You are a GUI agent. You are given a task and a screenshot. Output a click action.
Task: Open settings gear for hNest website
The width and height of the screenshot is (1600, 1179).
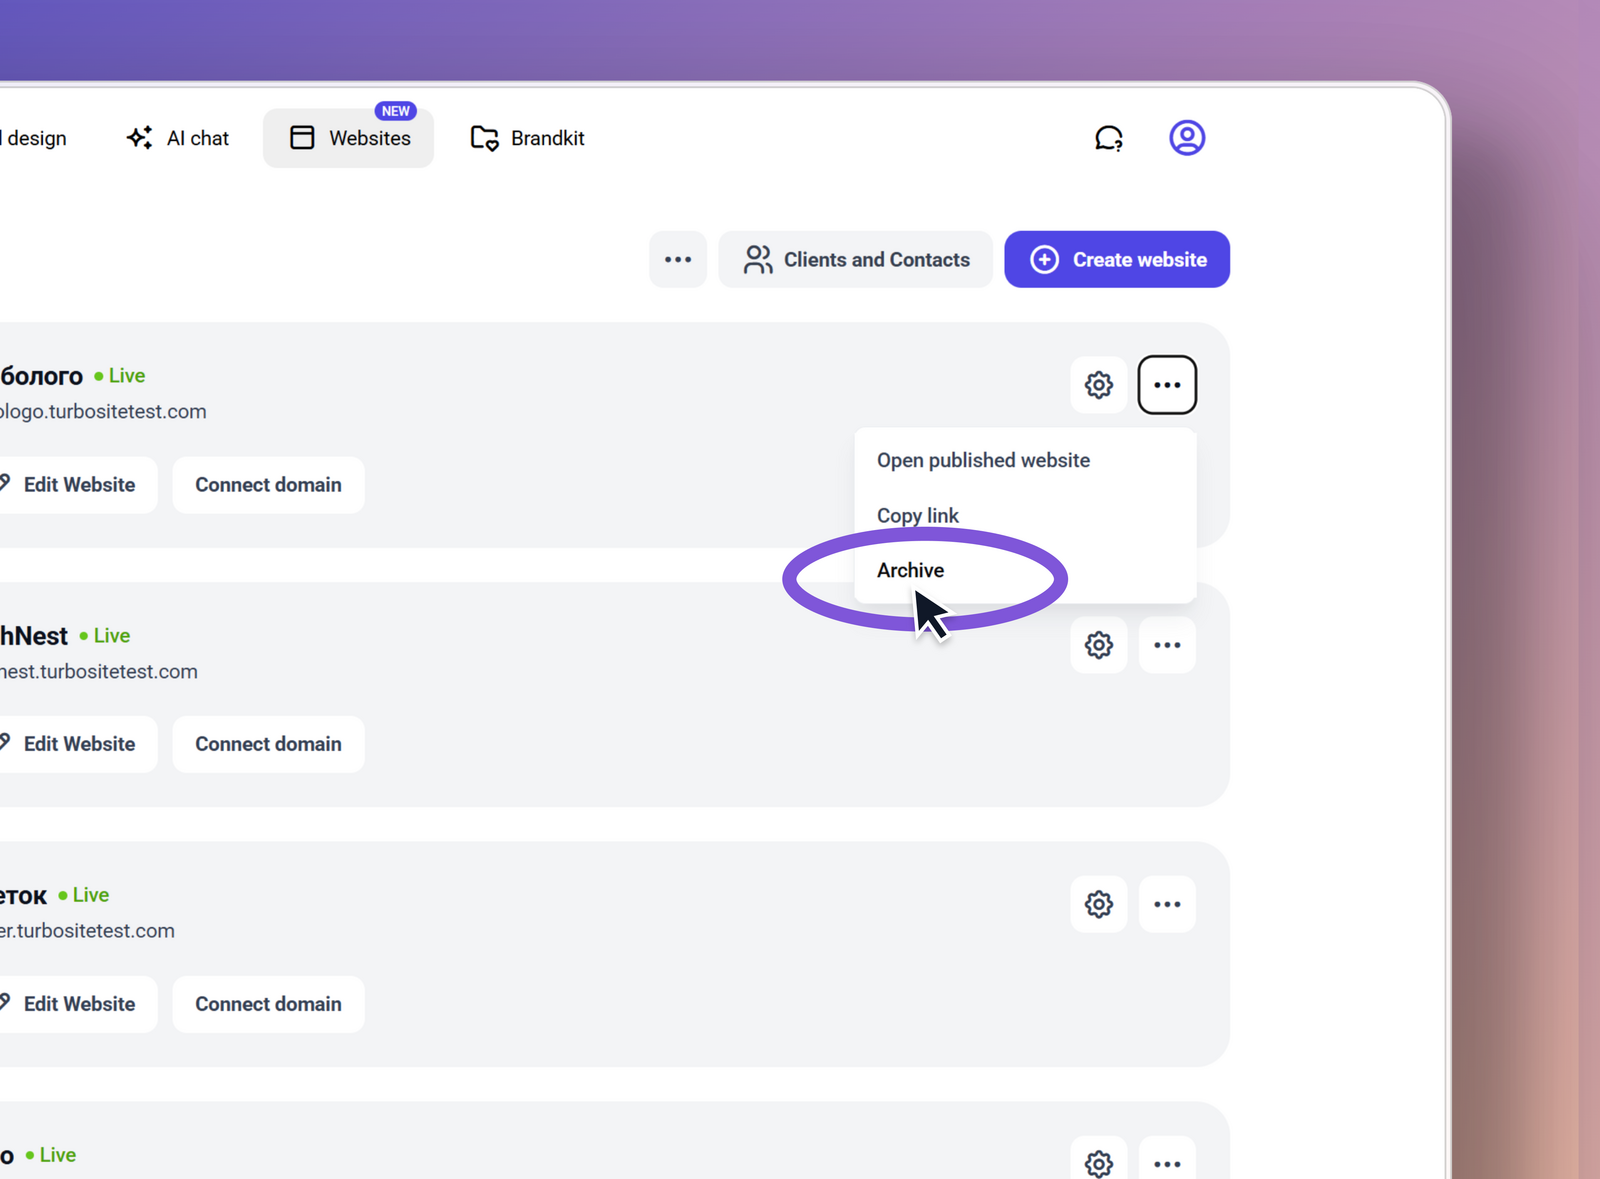(1098, 645)
